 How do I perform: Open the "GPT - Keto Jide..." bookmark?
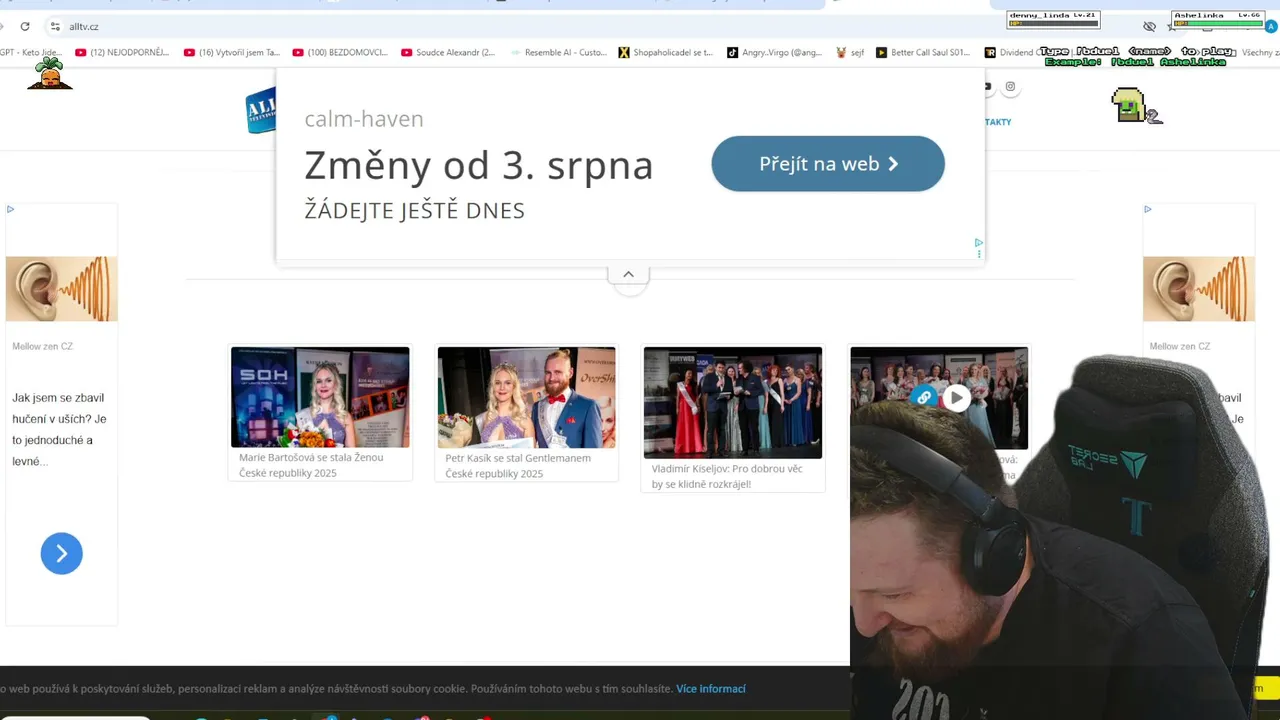pos(31,52)
